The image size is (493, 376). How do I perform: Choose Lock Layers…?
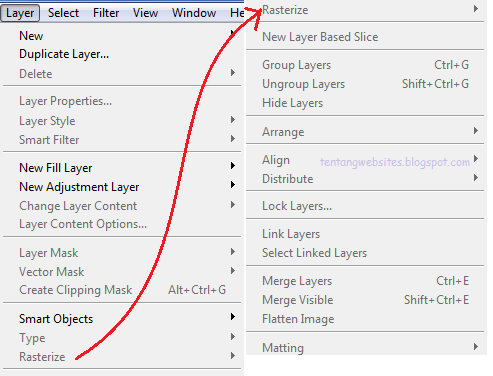coord(365,206)
